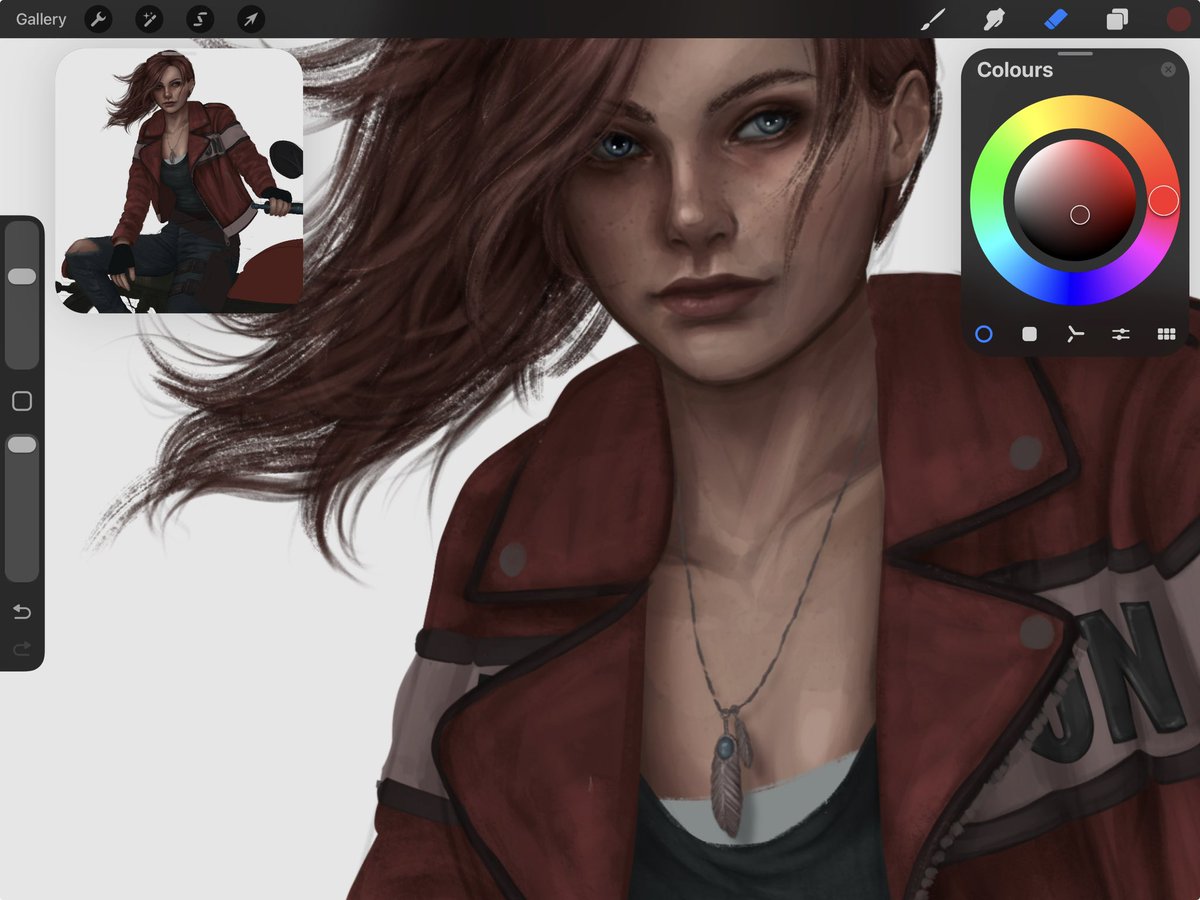Tap the Modify square button
The height and width of the screenshot is (900, 1200).
pyautogui.click(x=22, y=401)
